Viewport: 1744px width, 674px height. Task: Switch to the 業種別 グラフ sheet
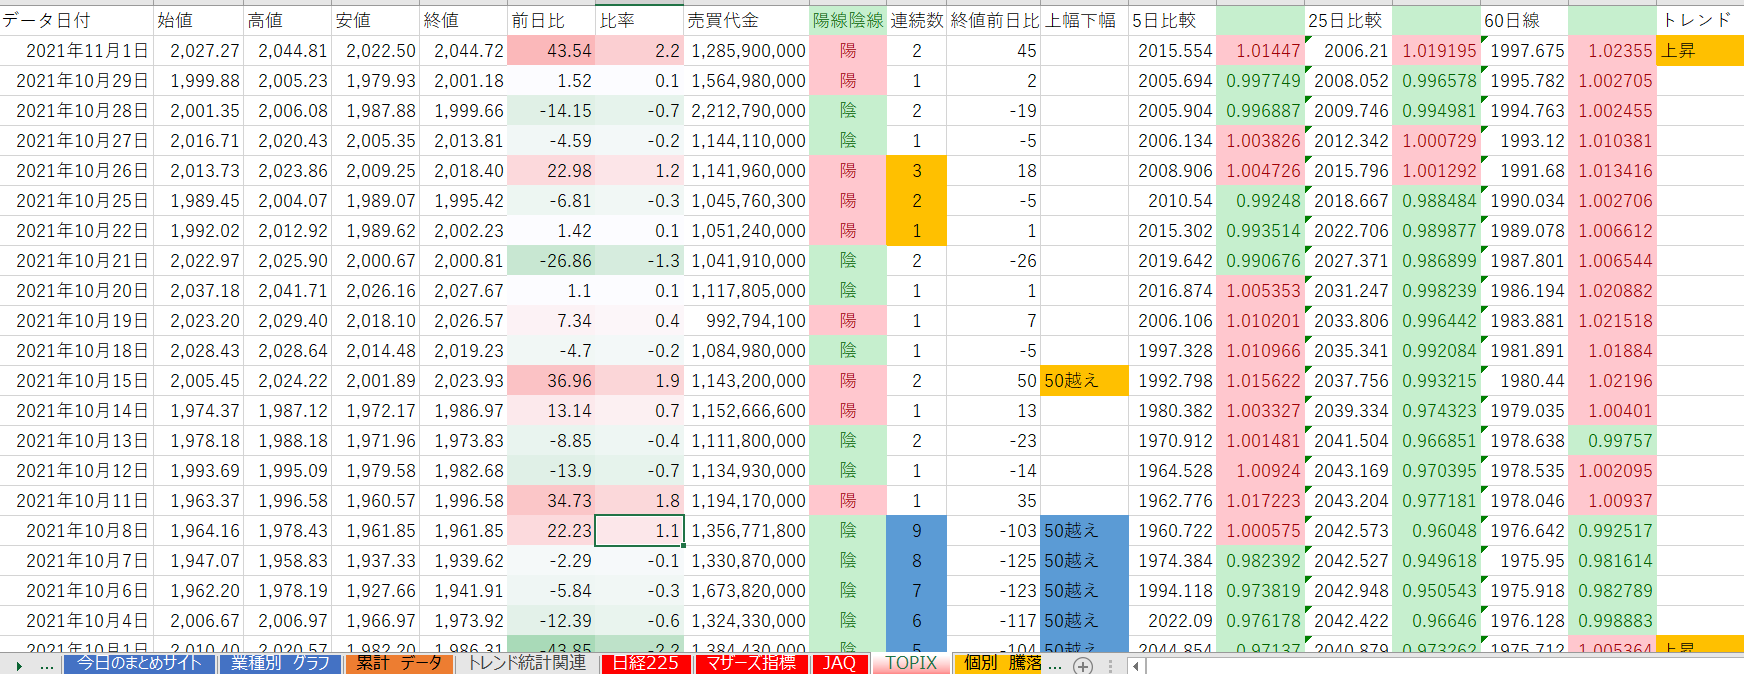(x=280, y=663)
